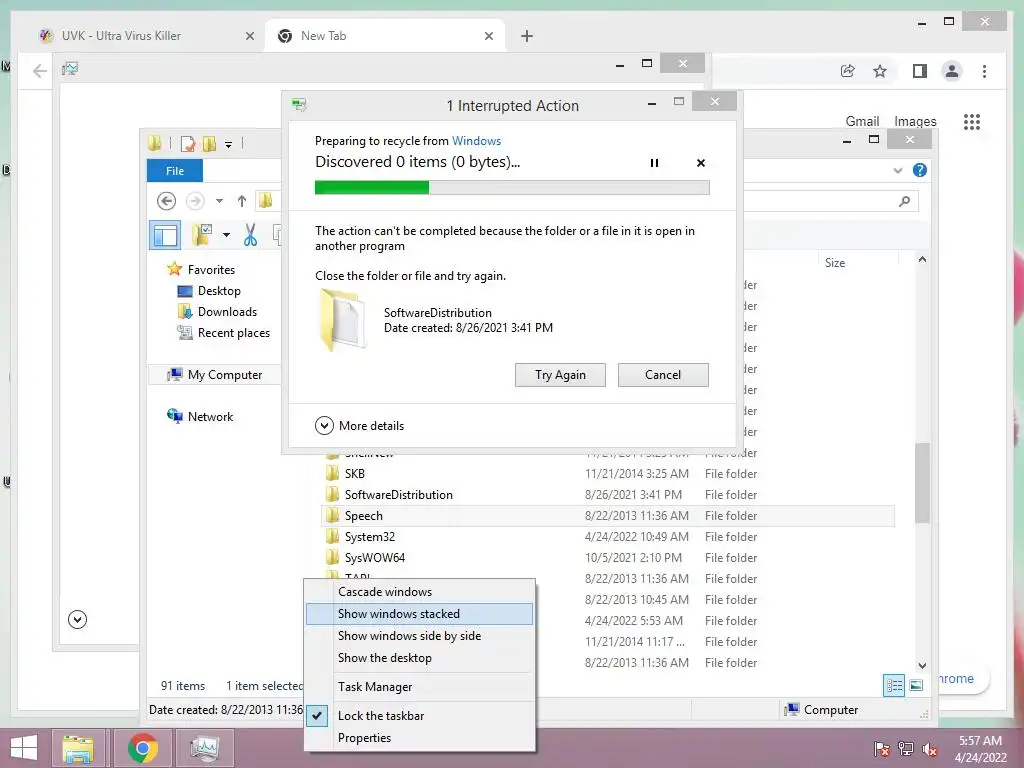
Task: Select Favorites in the navigation pane
Action: pos(201,270)
